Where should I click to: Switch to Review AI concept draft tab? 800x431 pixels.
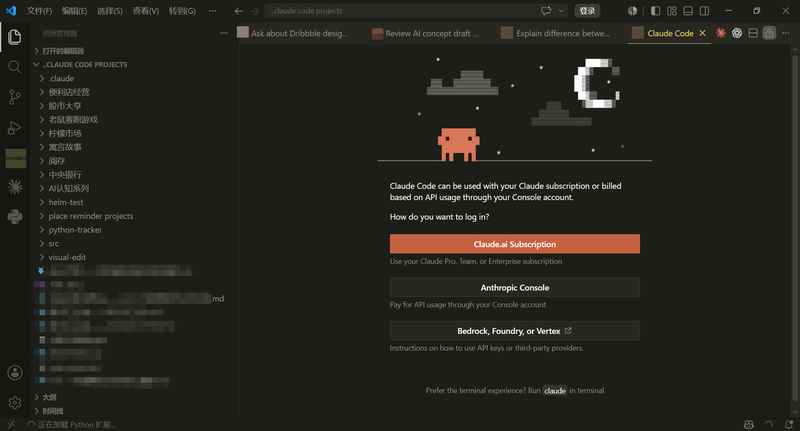pyautogui.click(x=432, y=33)
